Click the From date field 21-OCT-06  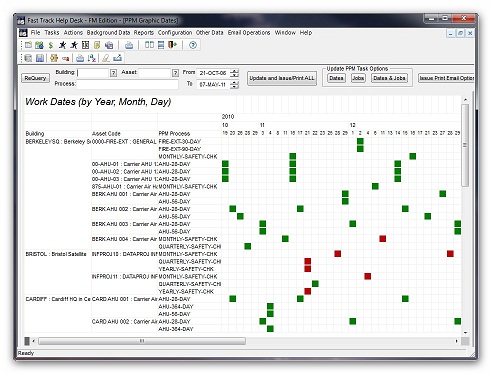point(213,73)
